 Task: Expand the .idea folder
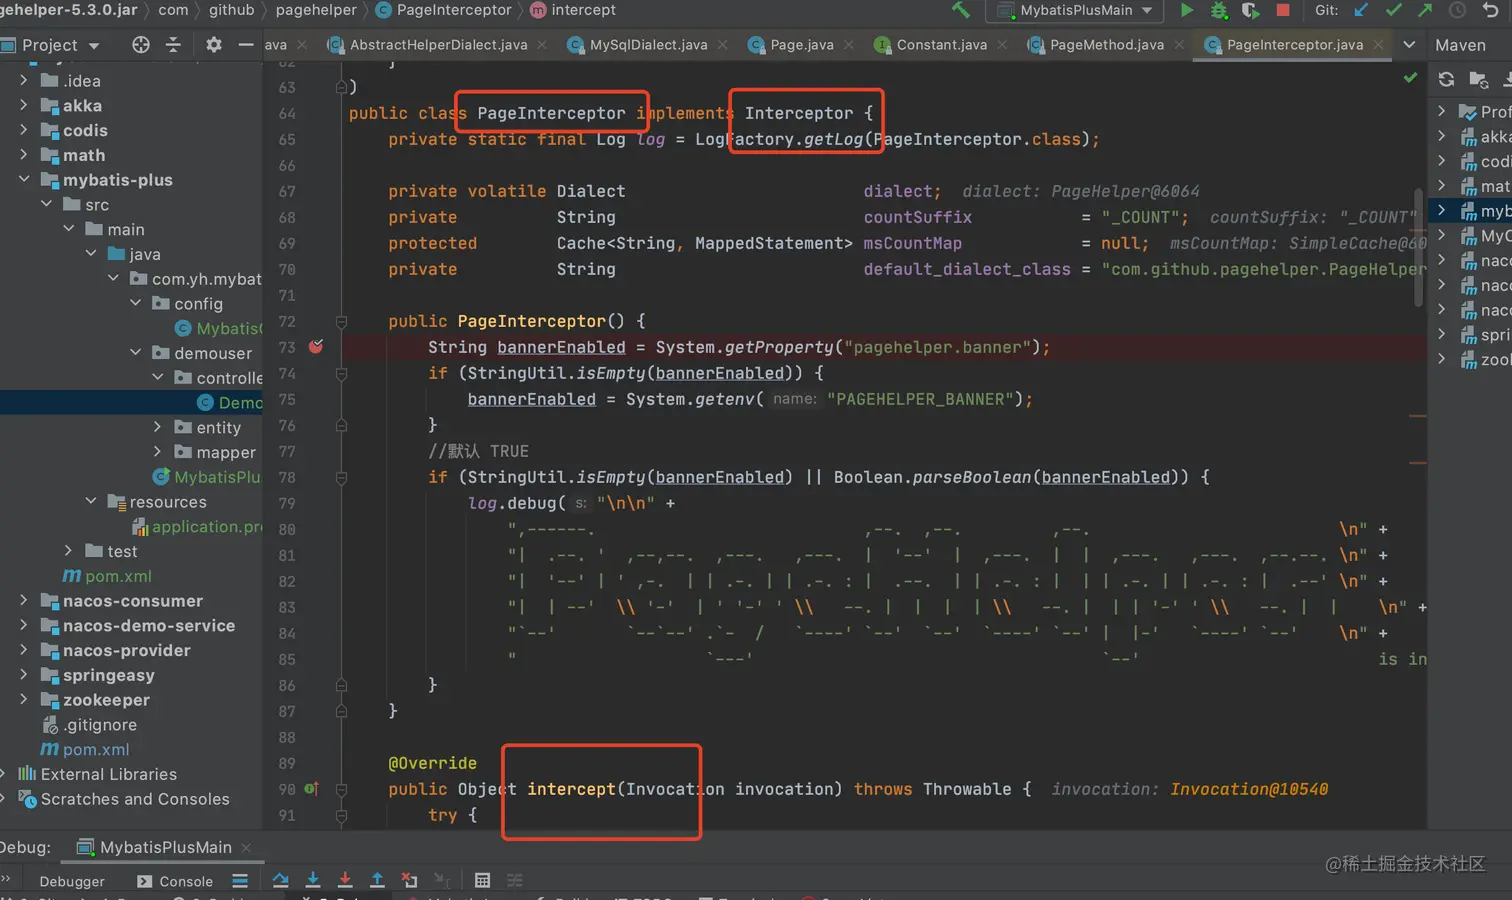(23, 80)
